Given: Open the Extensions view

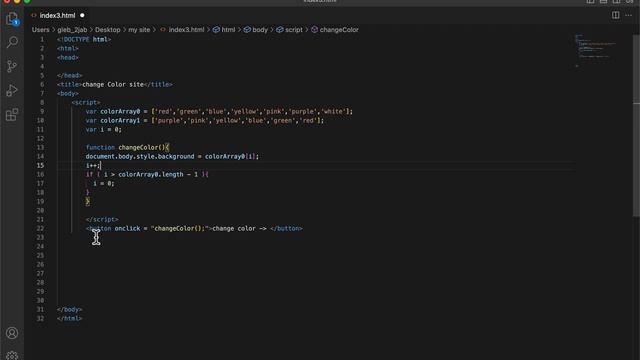Looking at the screenshot, I should coord(12,115).
